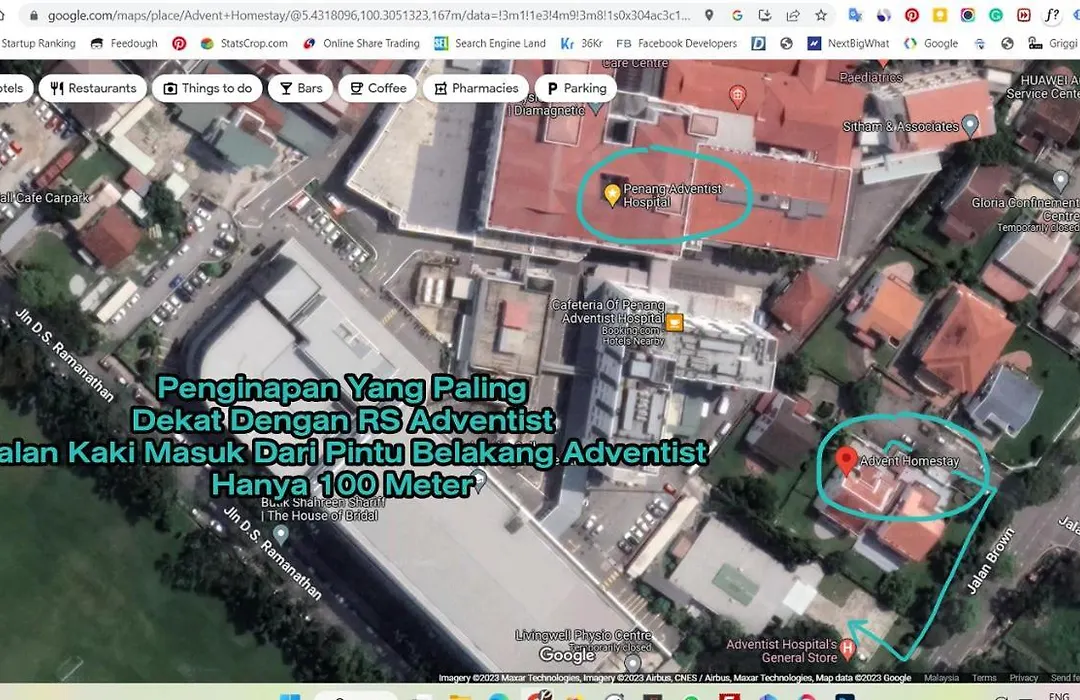This screenshot has width=1080, height=700.
Task: Click the Booking.com Hotels Nearby label
Action: pyautogui.click(x=633, y=336)
